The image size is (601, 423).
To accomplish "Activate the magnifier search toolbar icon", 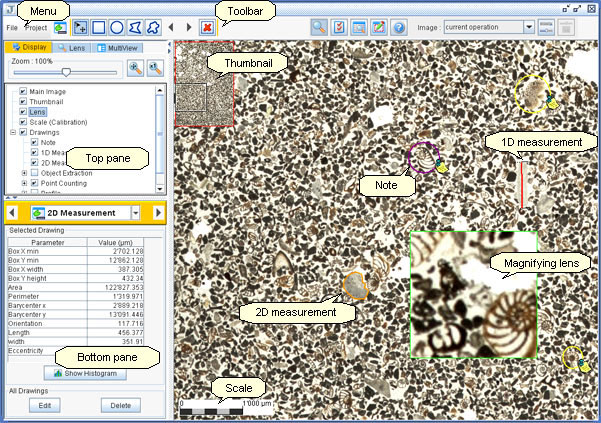I will point(319,28).
